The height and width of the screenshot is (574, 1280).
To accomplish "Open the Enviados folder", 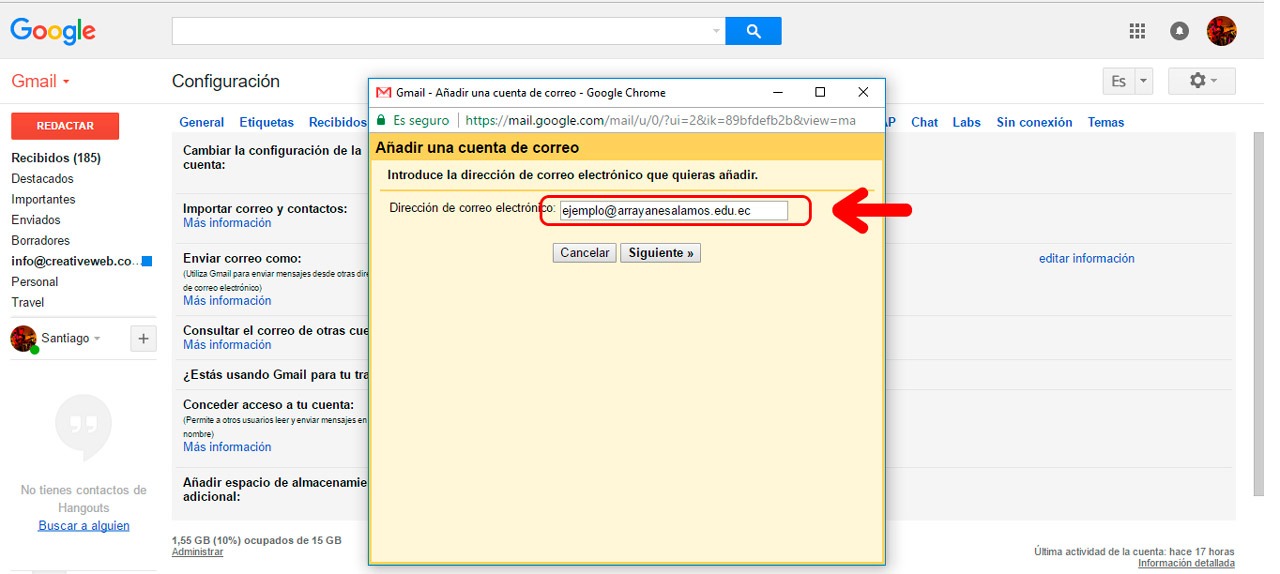I will click(36, 220).
